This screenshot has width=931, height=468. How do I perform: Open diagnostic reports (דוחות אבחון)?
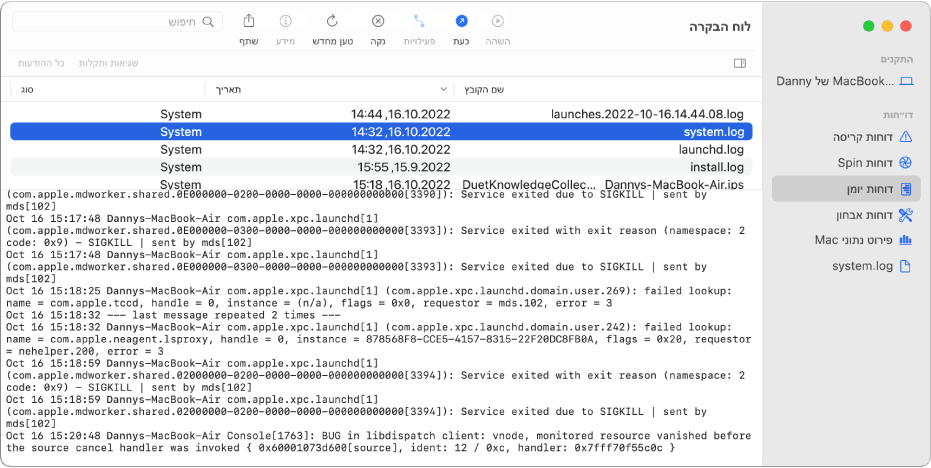[846, 215]
